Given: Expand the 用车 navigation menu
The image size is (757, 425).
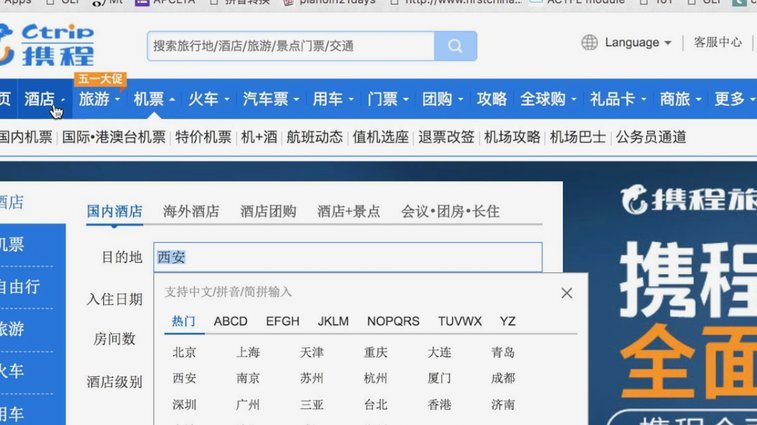Looking at the screenshot, I should click(333, 99).
